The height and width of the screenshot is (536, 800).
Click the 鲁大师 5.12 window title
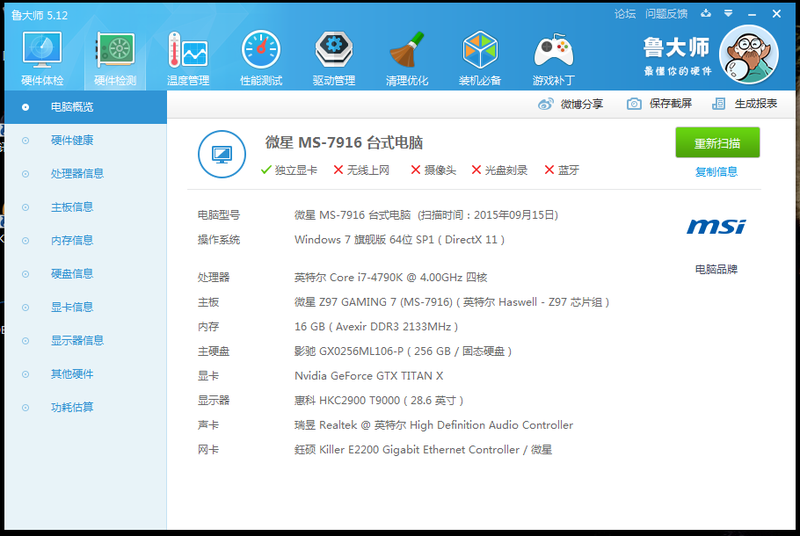point(40,15)
